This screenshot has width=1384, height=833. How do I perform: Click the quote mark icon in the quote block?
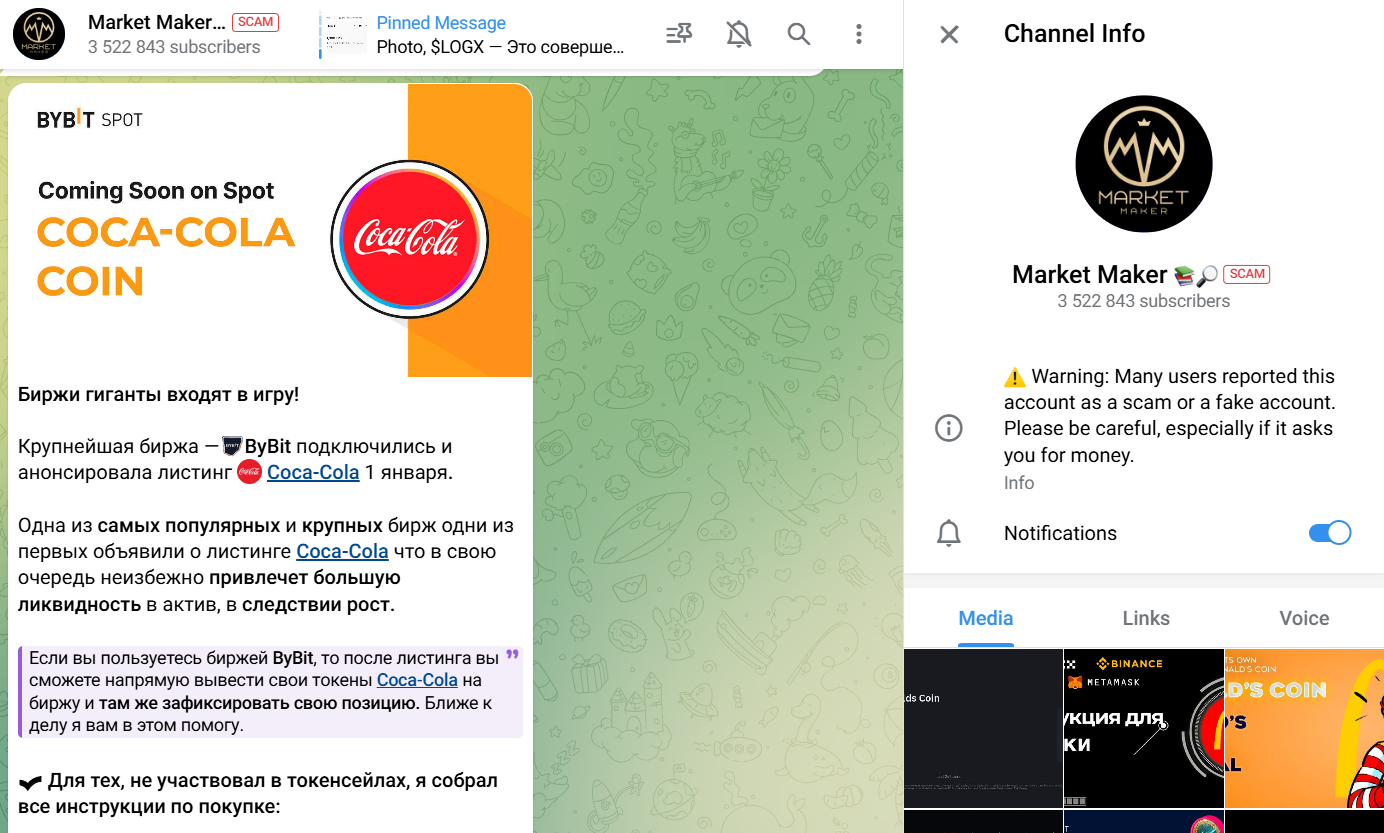click(x=513, y=656)
